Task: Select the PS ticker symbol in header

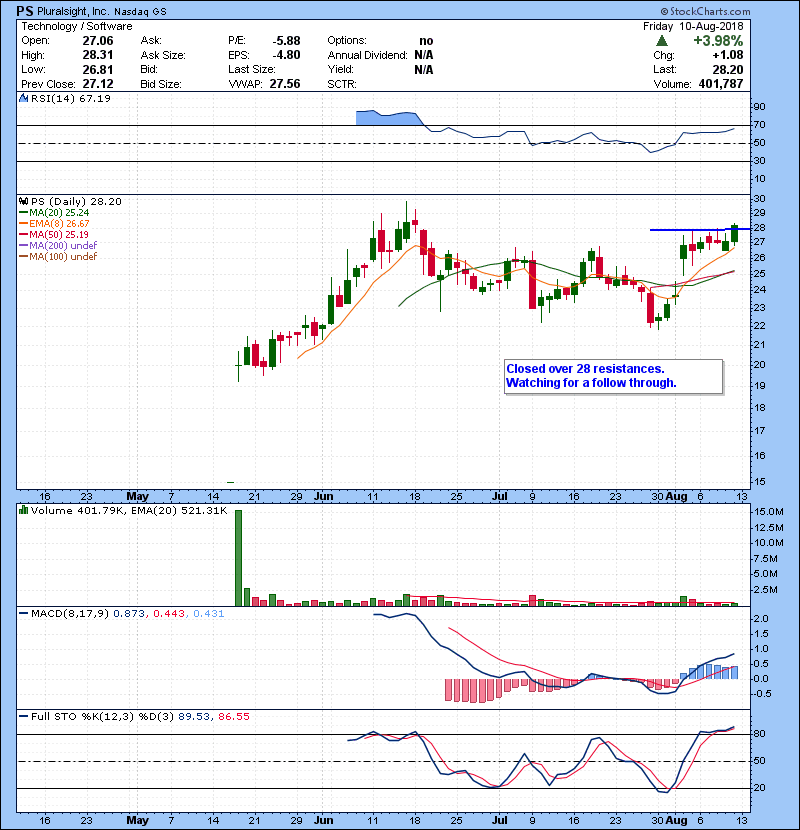Action: point(25,11)
